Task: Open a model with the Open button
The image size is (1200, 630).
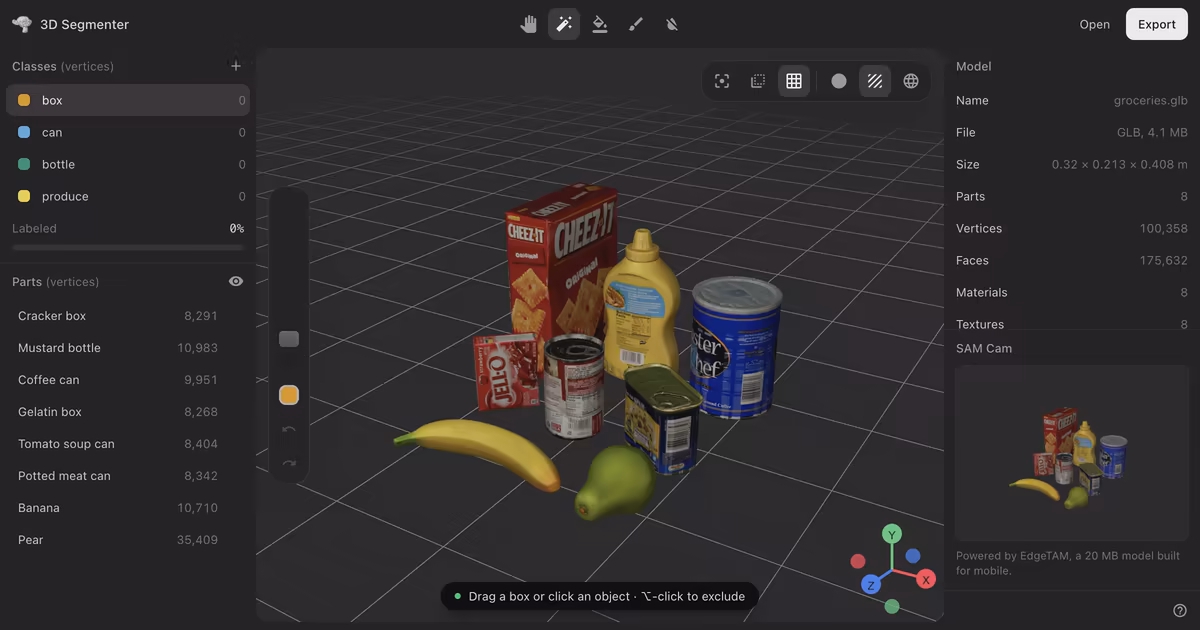Action: [x=1094, y=24]
